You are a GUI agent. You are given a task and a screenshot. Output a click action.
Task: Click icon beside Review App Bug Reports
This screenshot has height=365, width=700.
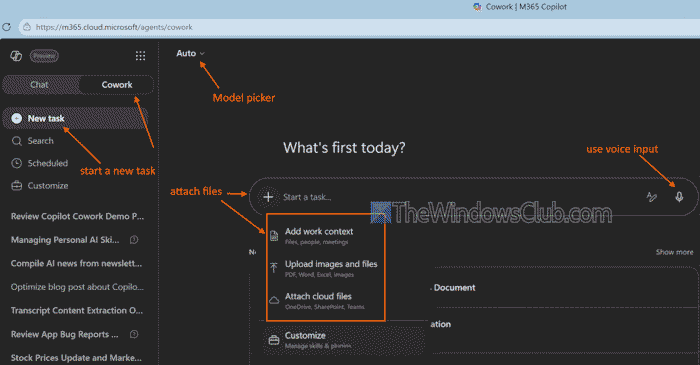[x=134, y=334]
